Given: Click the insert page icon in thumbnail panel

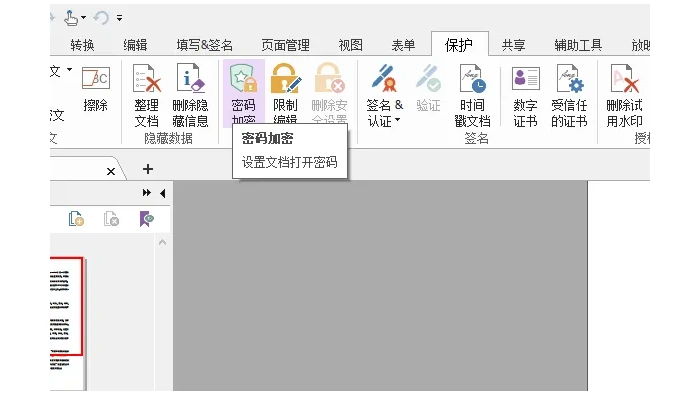Looking at the screenshot, I should click(x=76, y=219).
